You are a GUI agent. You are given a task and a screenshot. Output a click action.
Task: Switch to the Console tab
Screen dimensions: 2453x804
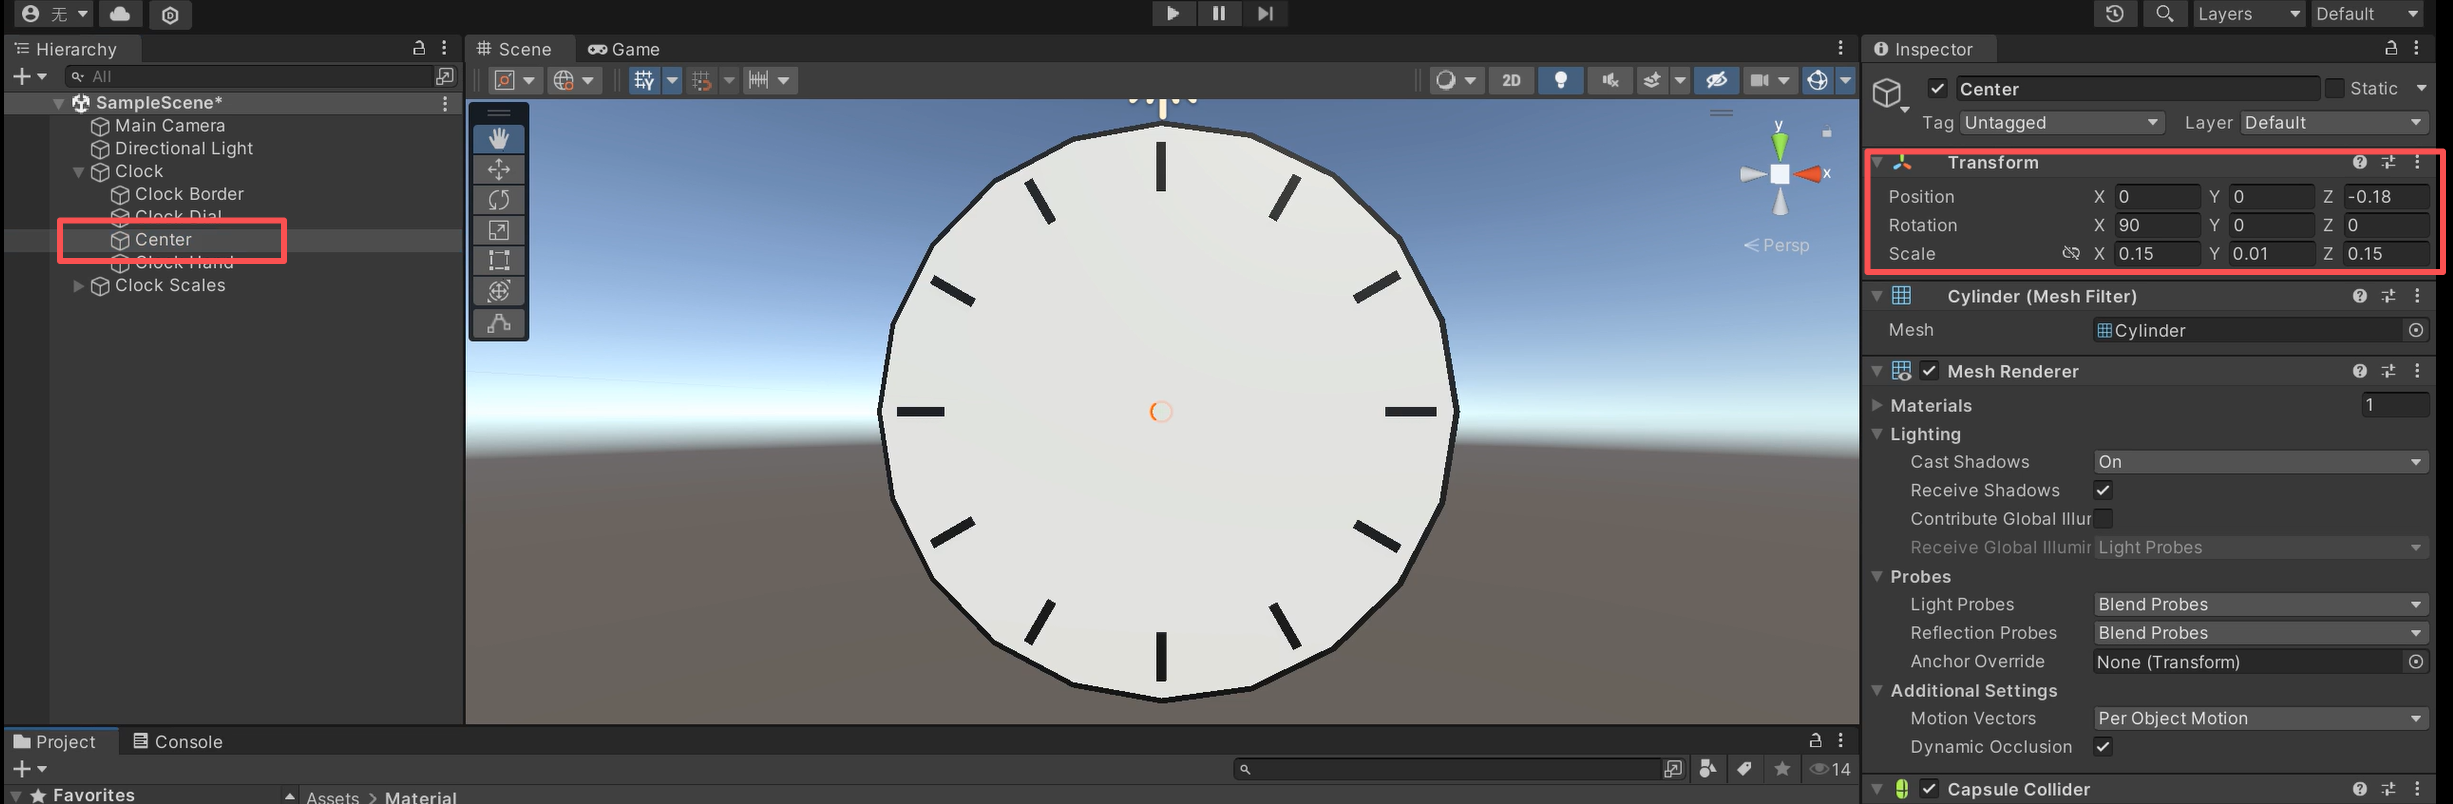click(178, 742)
